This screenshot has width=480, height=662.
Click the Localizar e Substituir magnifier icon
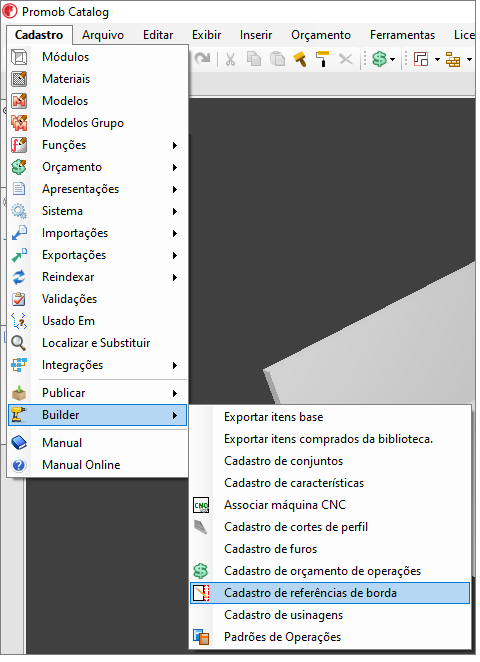[x=19, y=343]
